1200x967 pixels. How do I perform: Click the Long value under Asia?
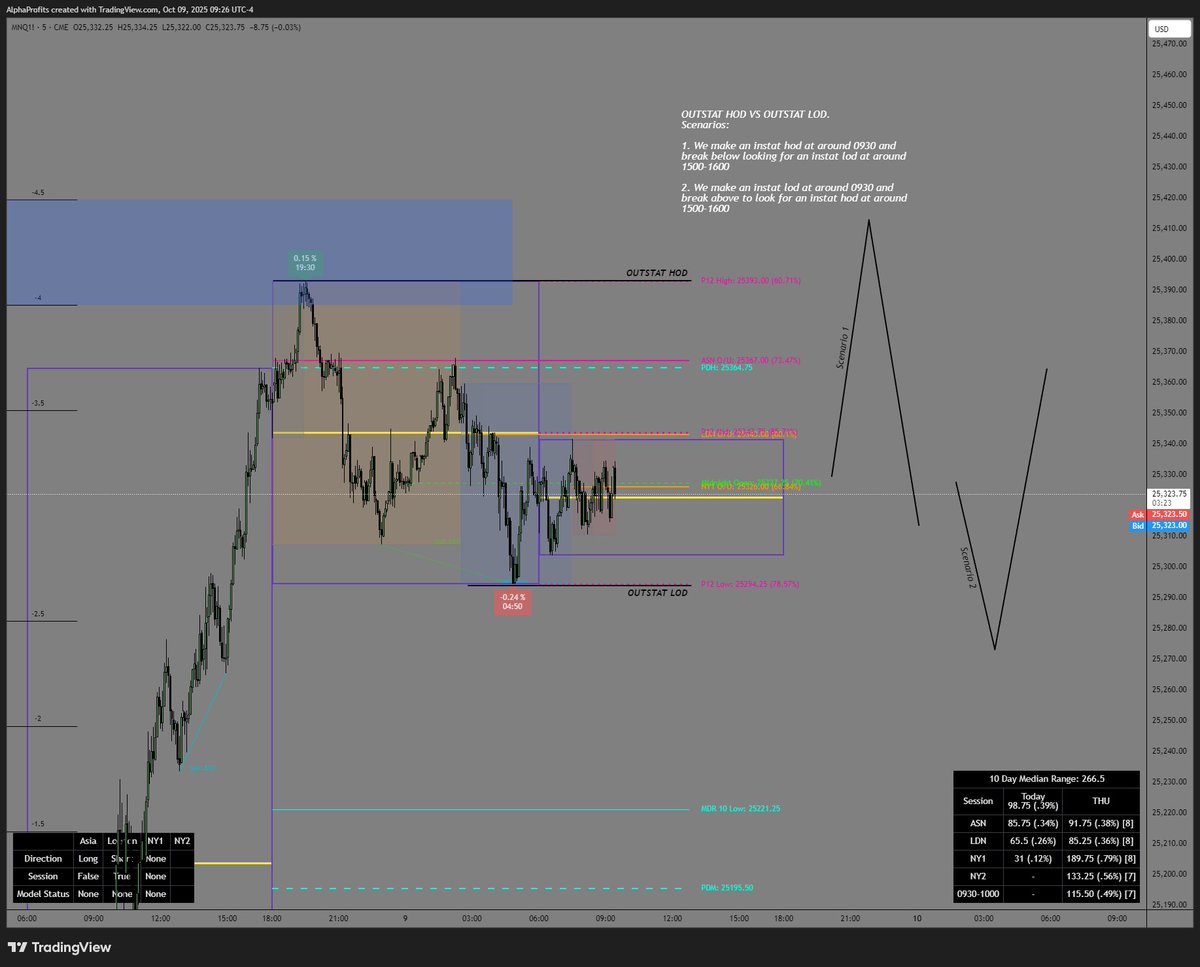pyautogui.click(x=88, y=858)
